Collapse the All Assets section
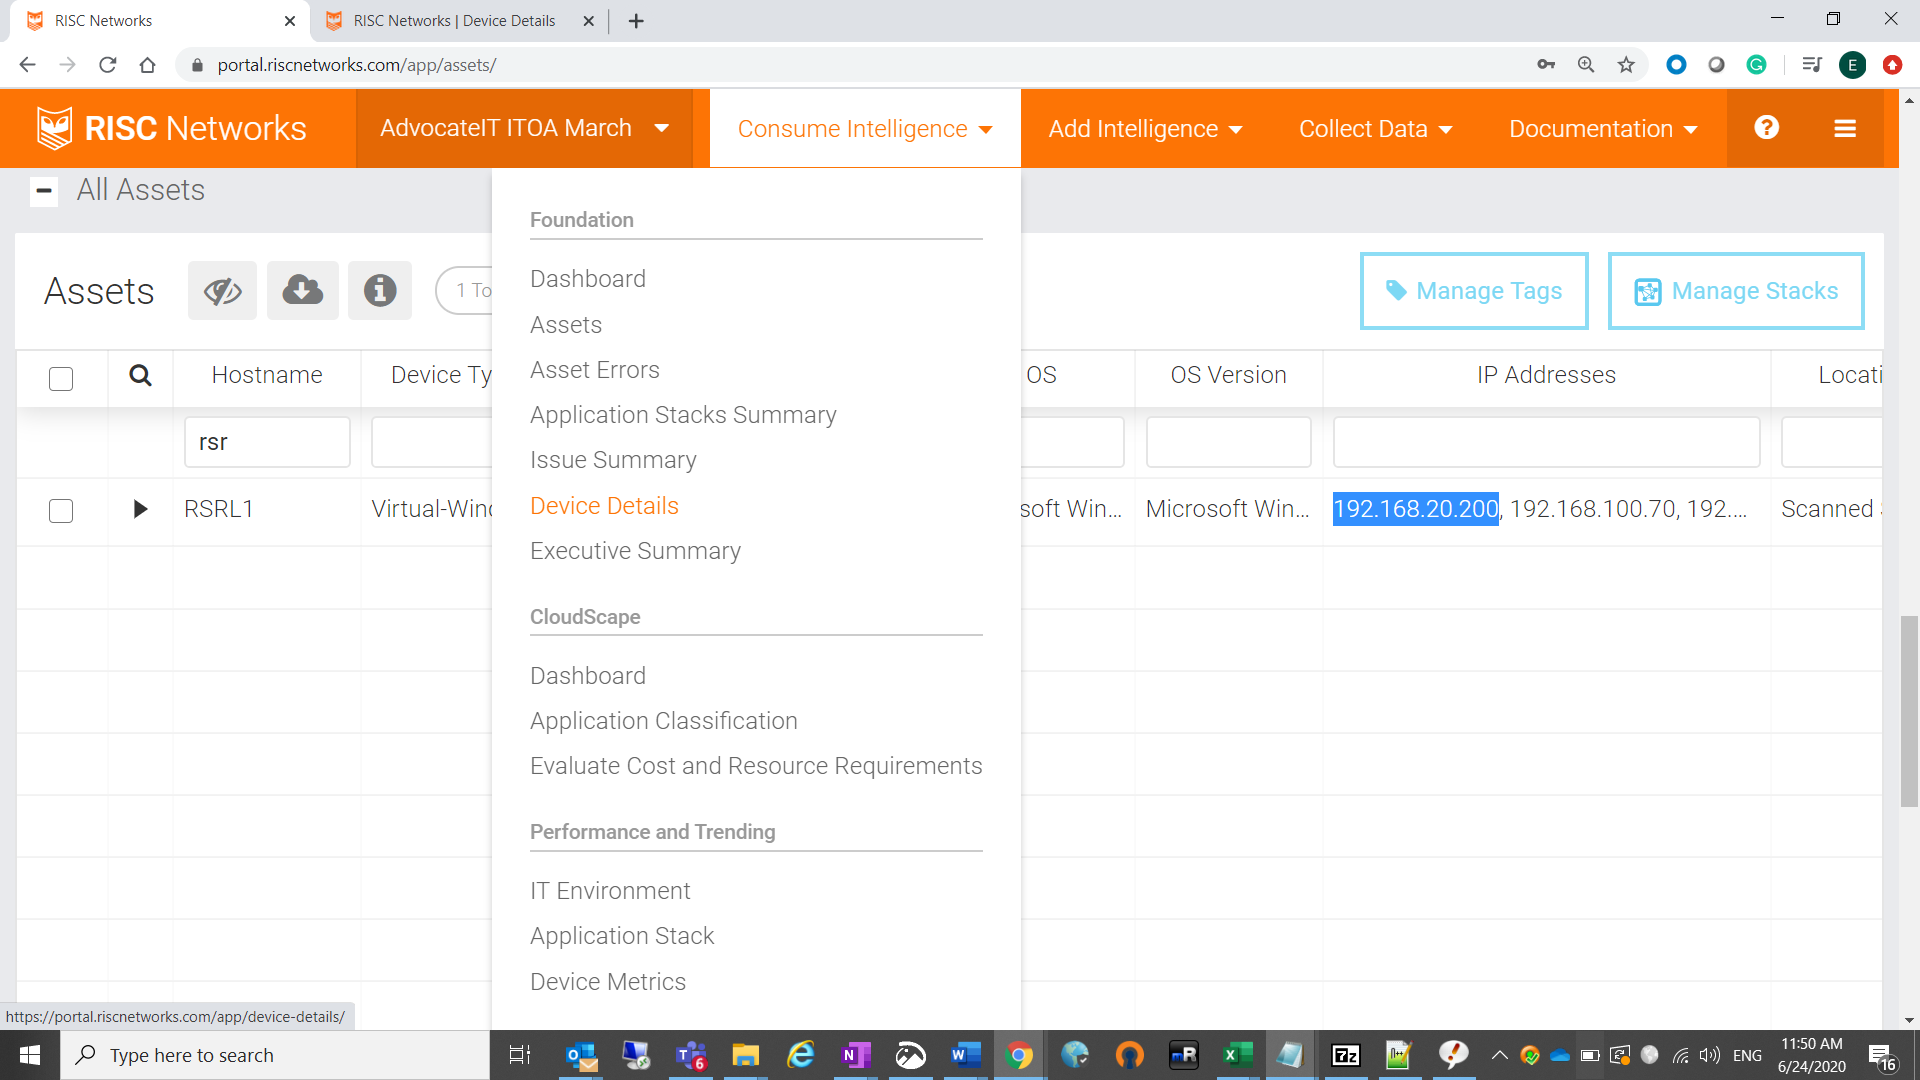 [x=44, y=191]
